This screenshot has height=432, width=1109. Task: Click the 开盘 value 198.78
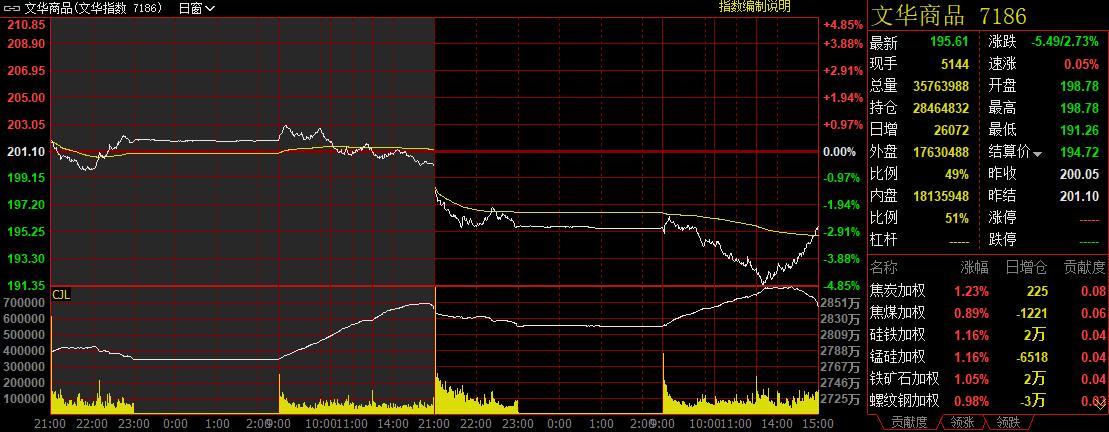click(x=1079, y=86)
